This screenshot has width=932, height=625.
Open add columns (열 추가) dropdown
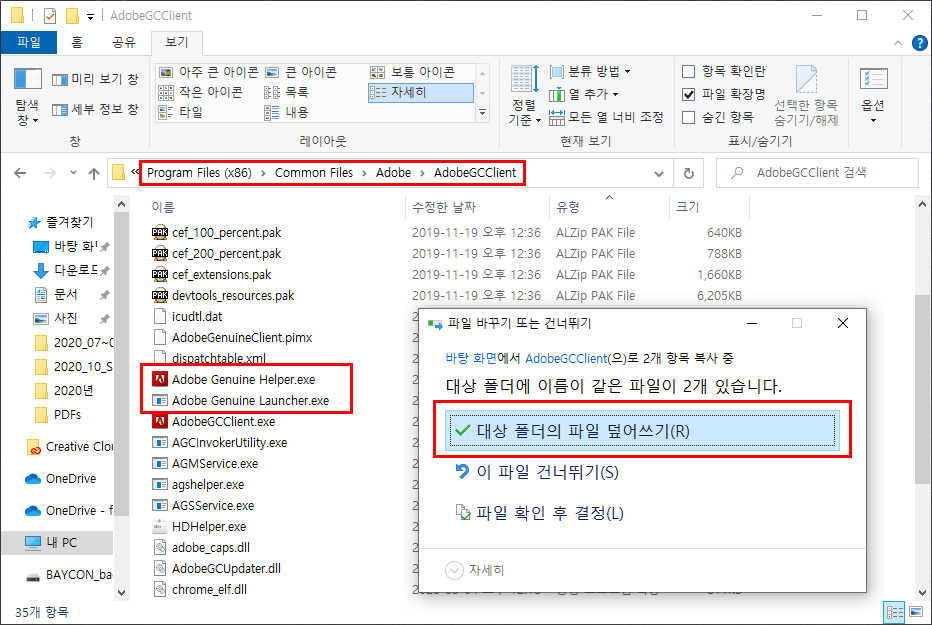tap(584, 94)
